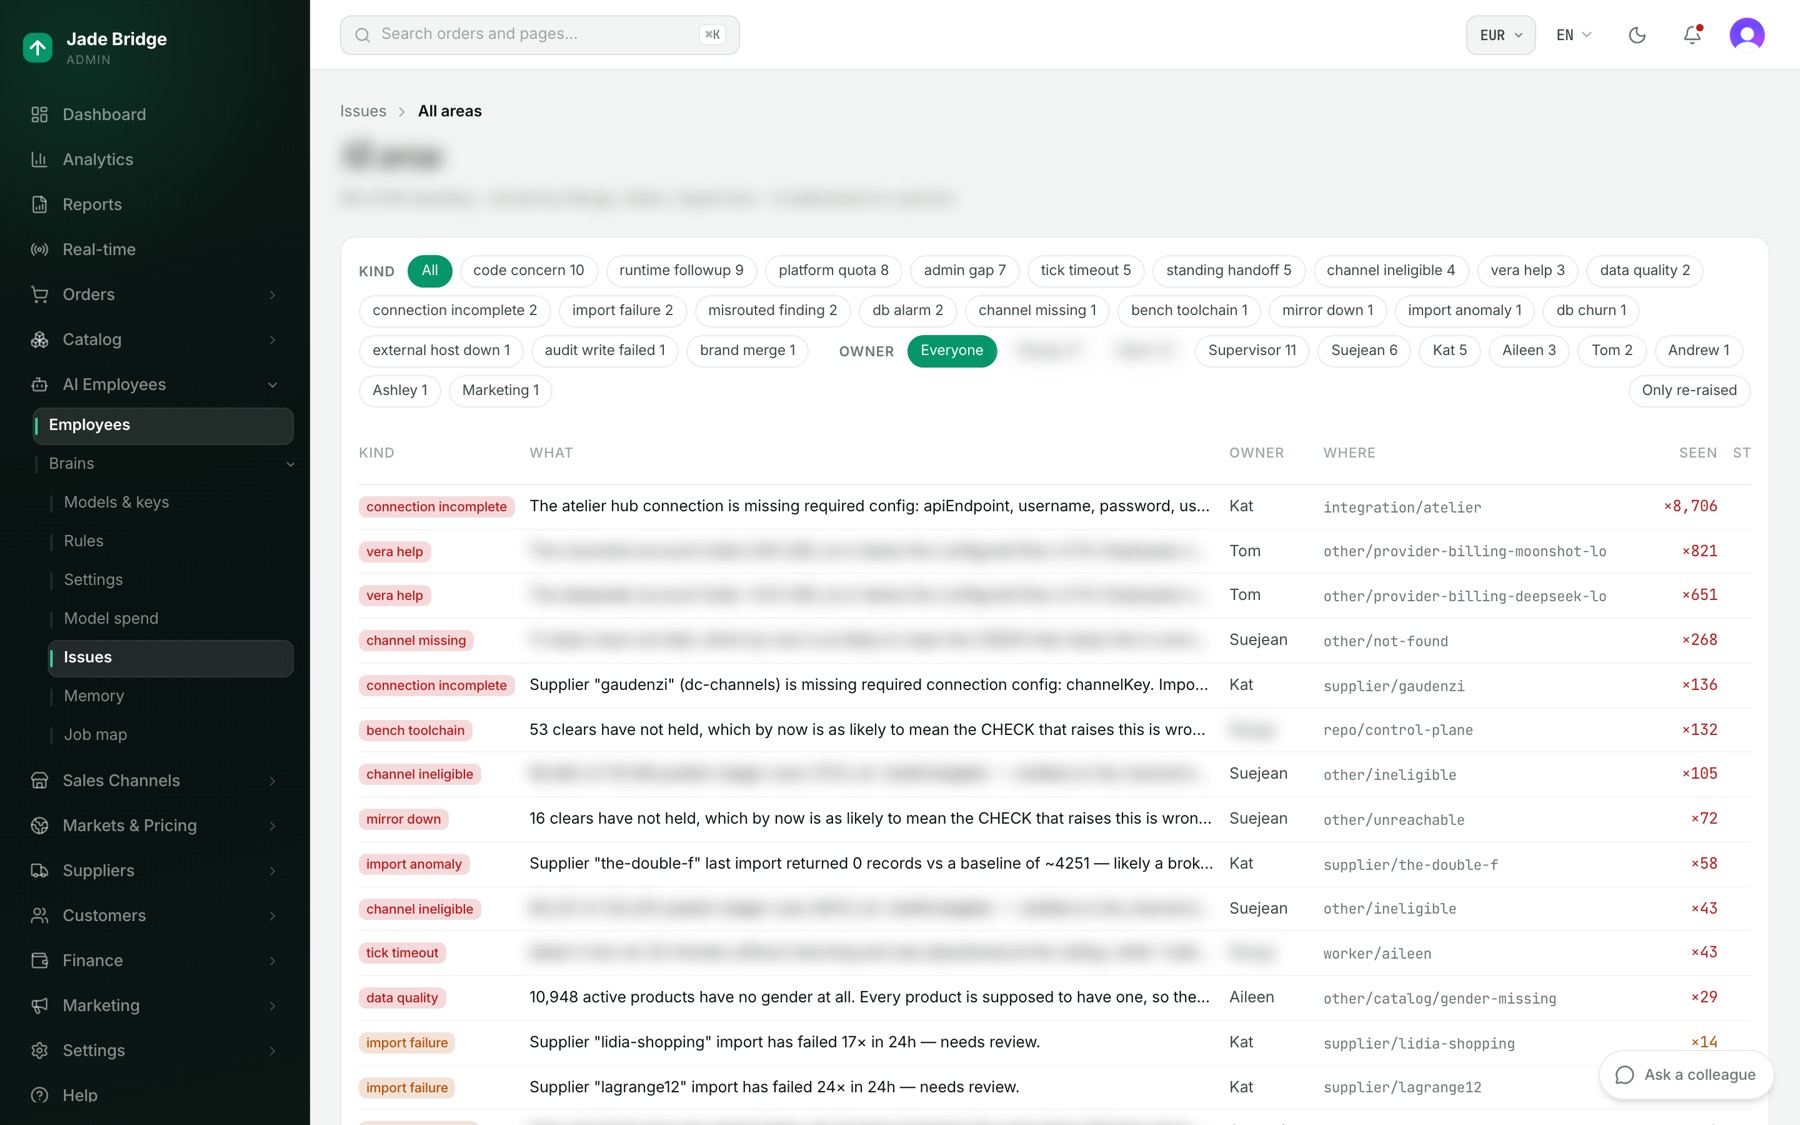
Task: Click the Jade Bridge logo icon
Action: click(x=38, y=47)
